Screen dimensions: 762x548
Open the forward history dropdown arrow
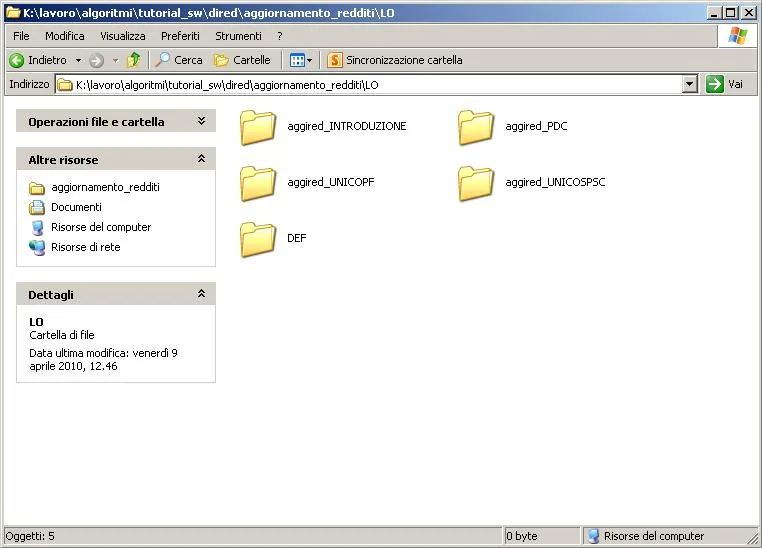click(115, 60)
